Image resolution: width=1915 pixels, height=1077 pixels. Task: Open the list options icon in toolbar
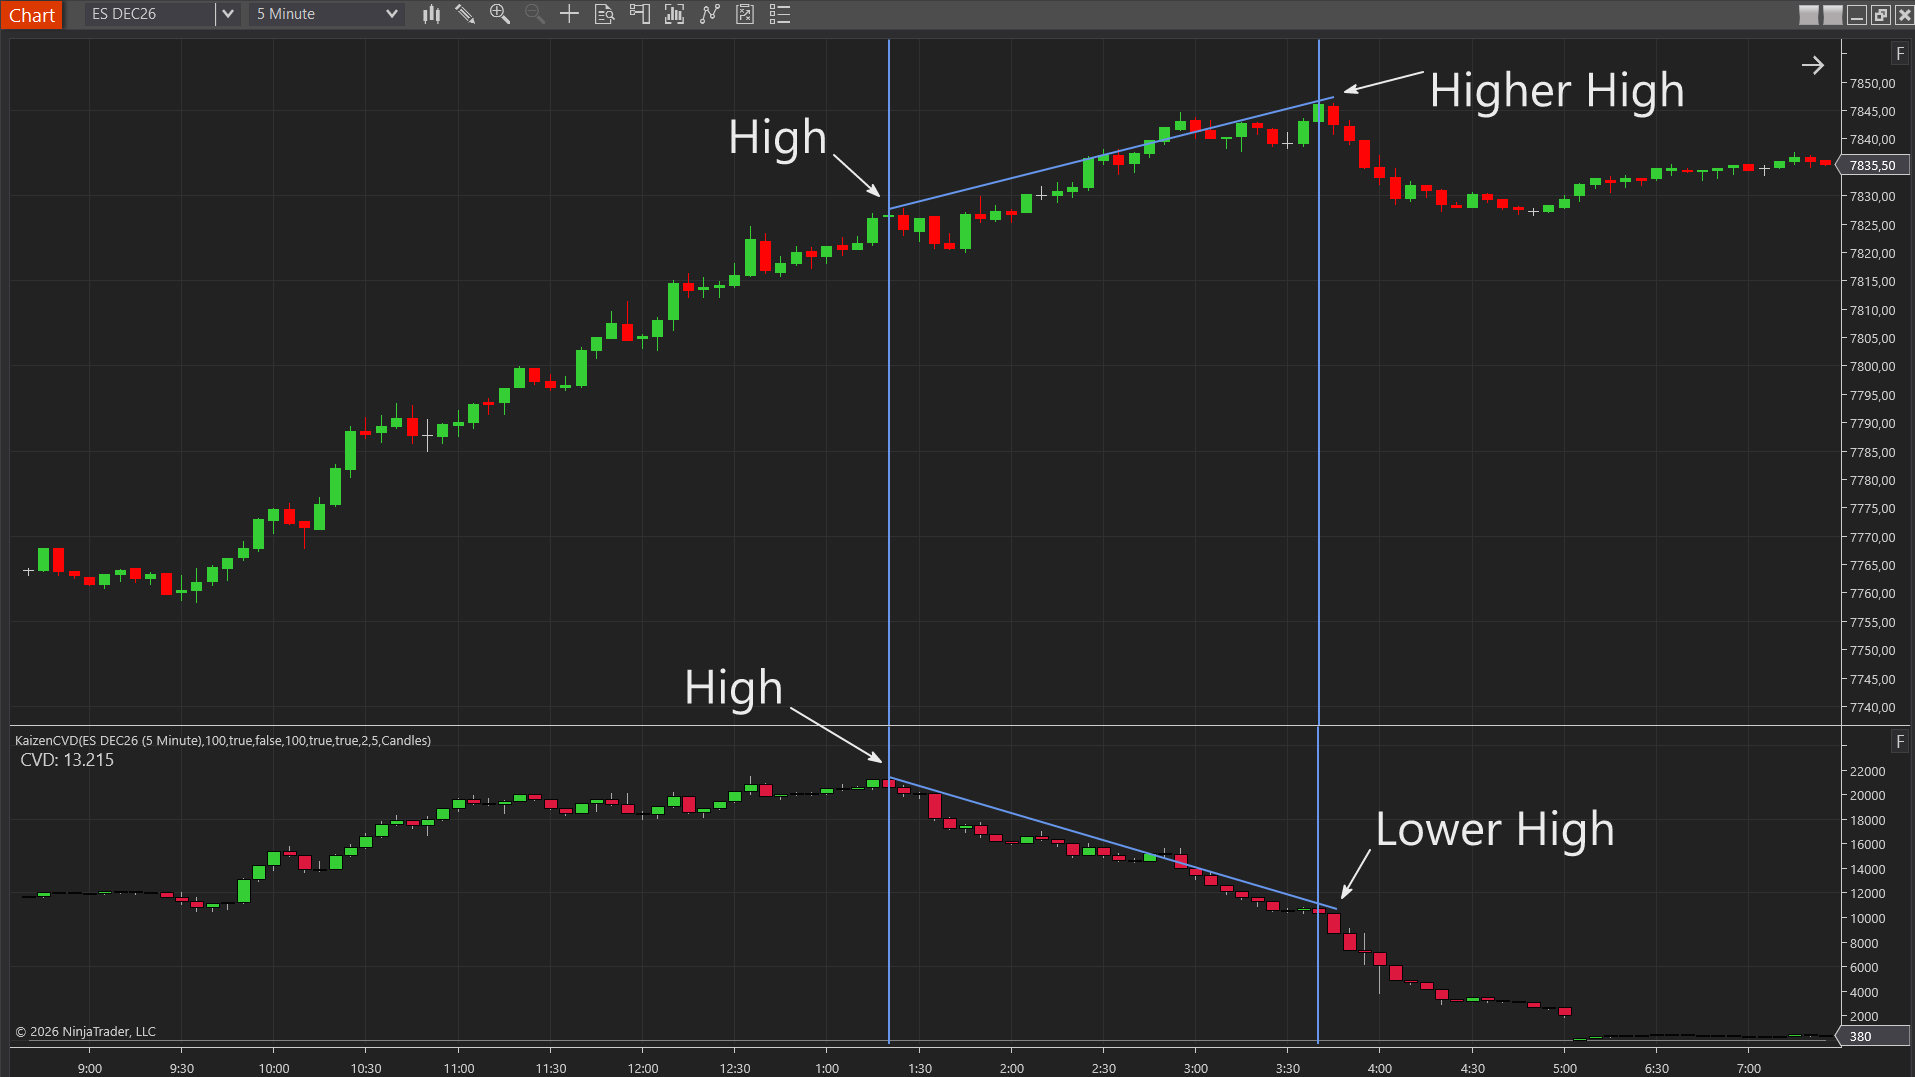coord(780,14)
